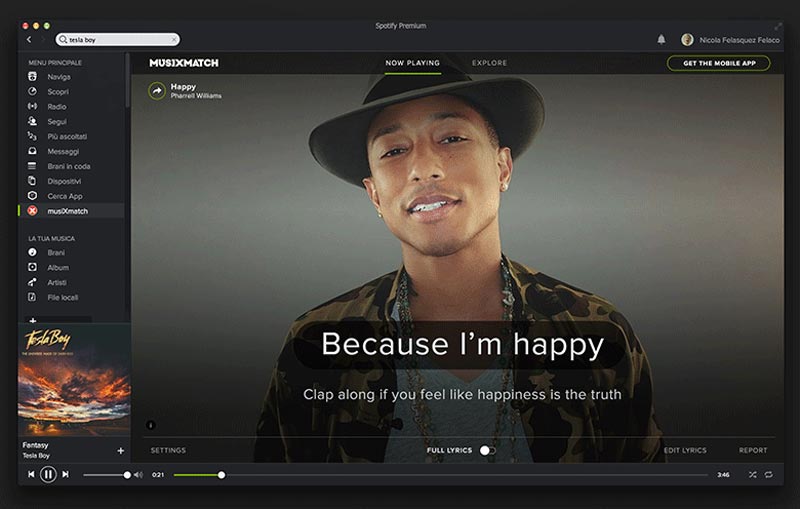Click the Pharrell Williams artist name

pyautogui.click(x=196, y=96)
